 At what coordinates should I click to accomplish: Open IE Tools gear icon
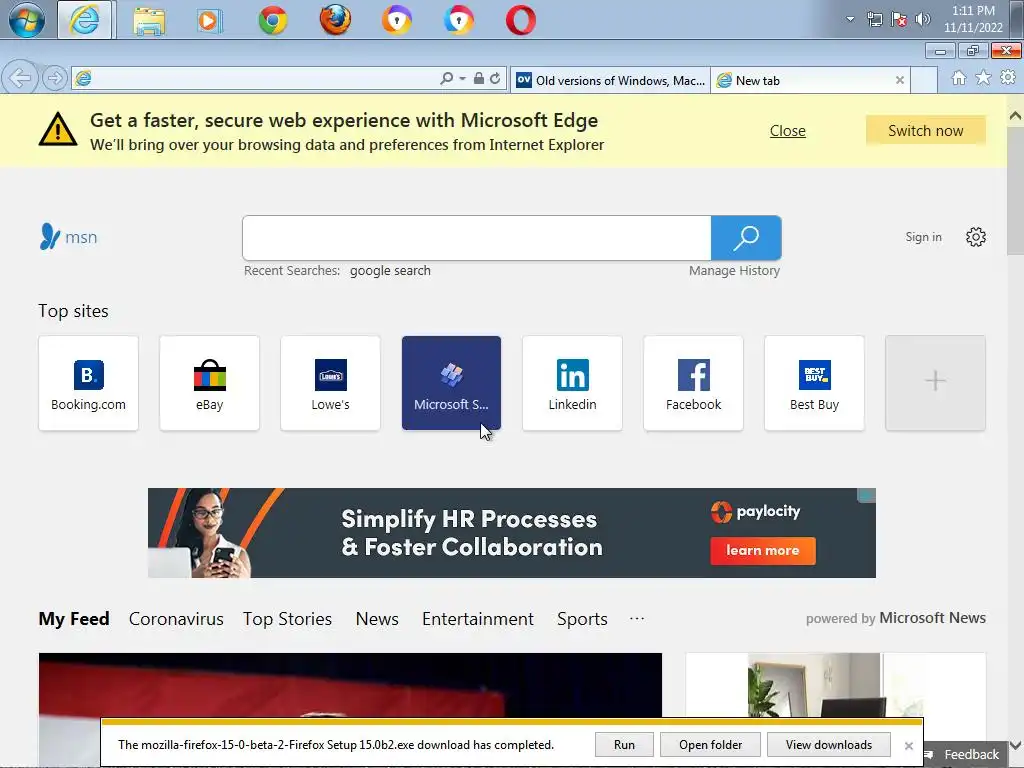coord(1008,78)
